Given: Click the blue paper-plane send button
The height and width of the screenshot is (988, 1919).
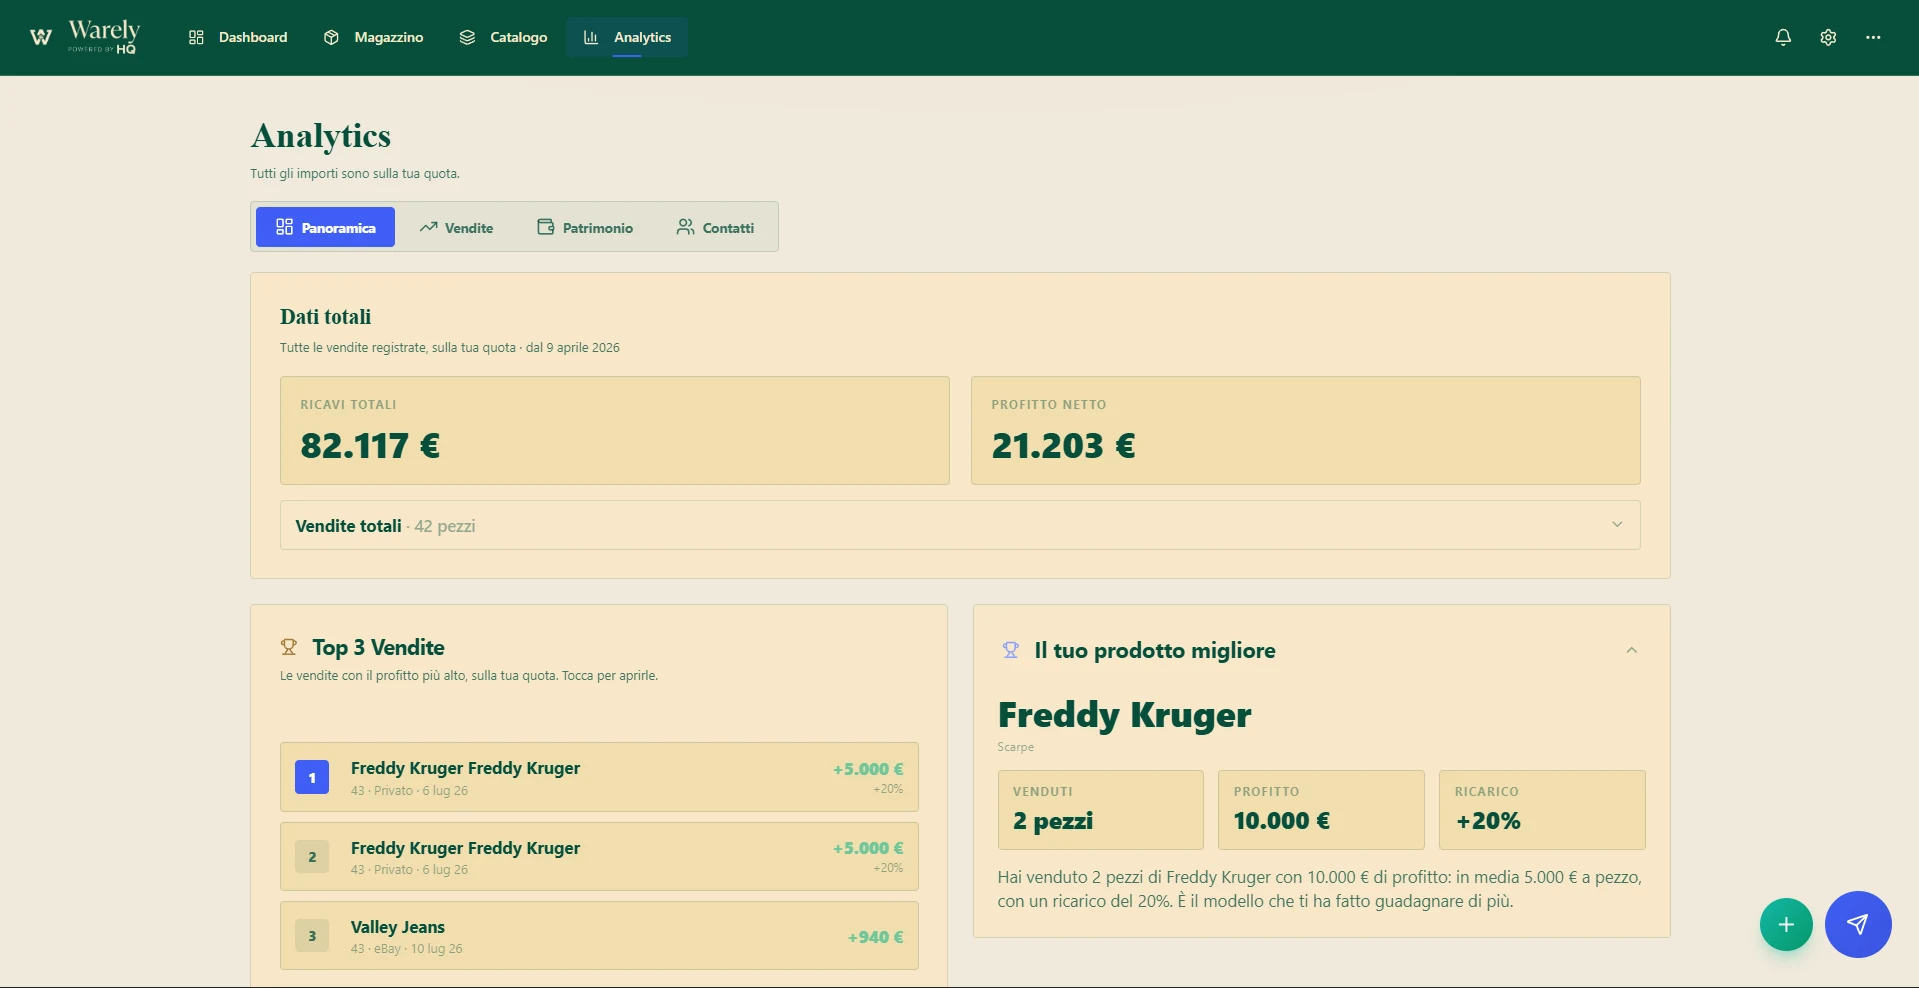Looking at the screenshot, I should point(1858,924).
